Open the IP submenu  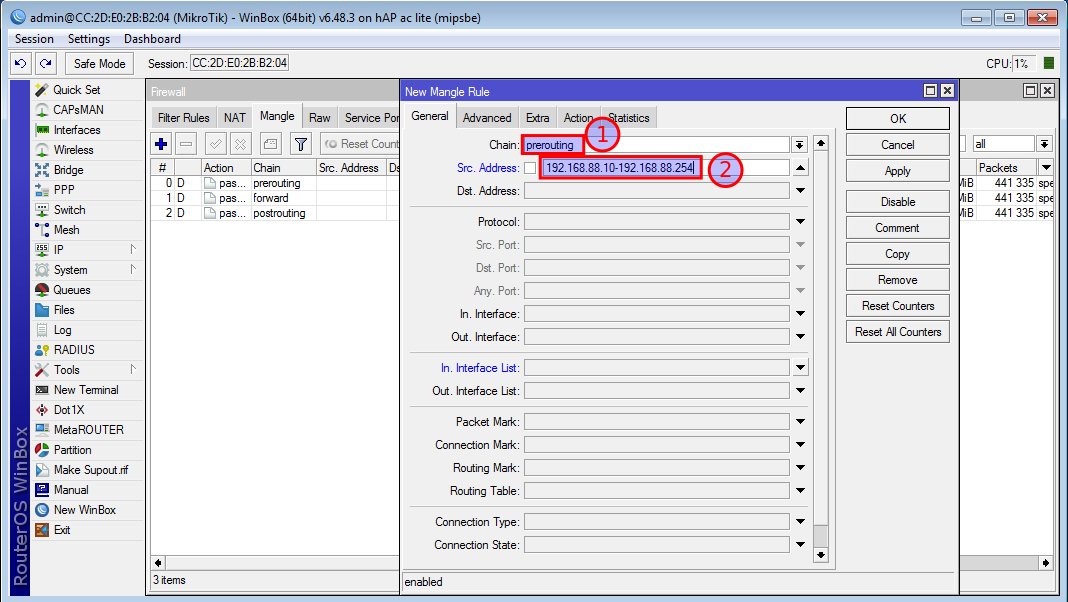[59, 250]
